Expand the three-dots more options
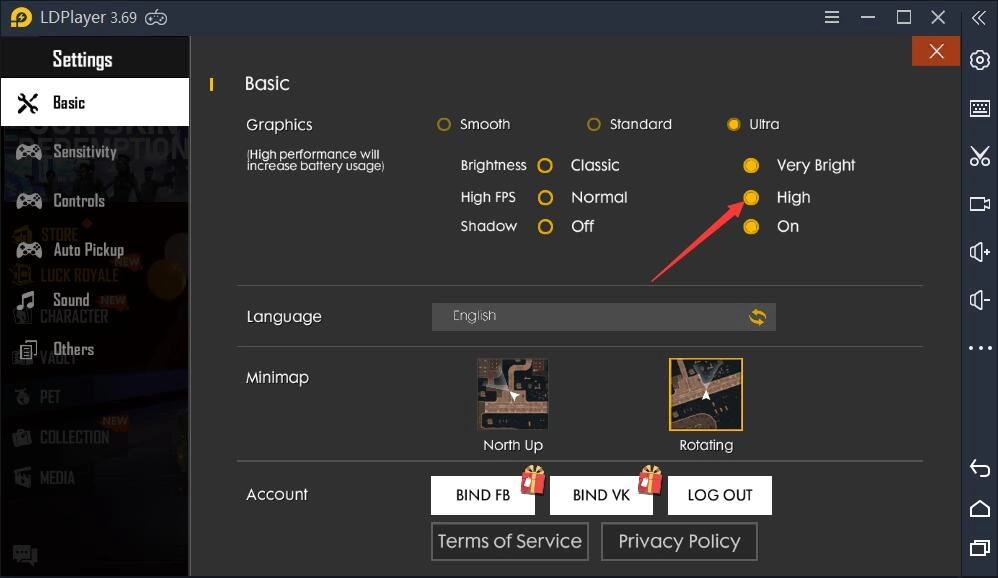Image resolution: width=998 pixels, height=578 pixels. click(x=979, y=348)
